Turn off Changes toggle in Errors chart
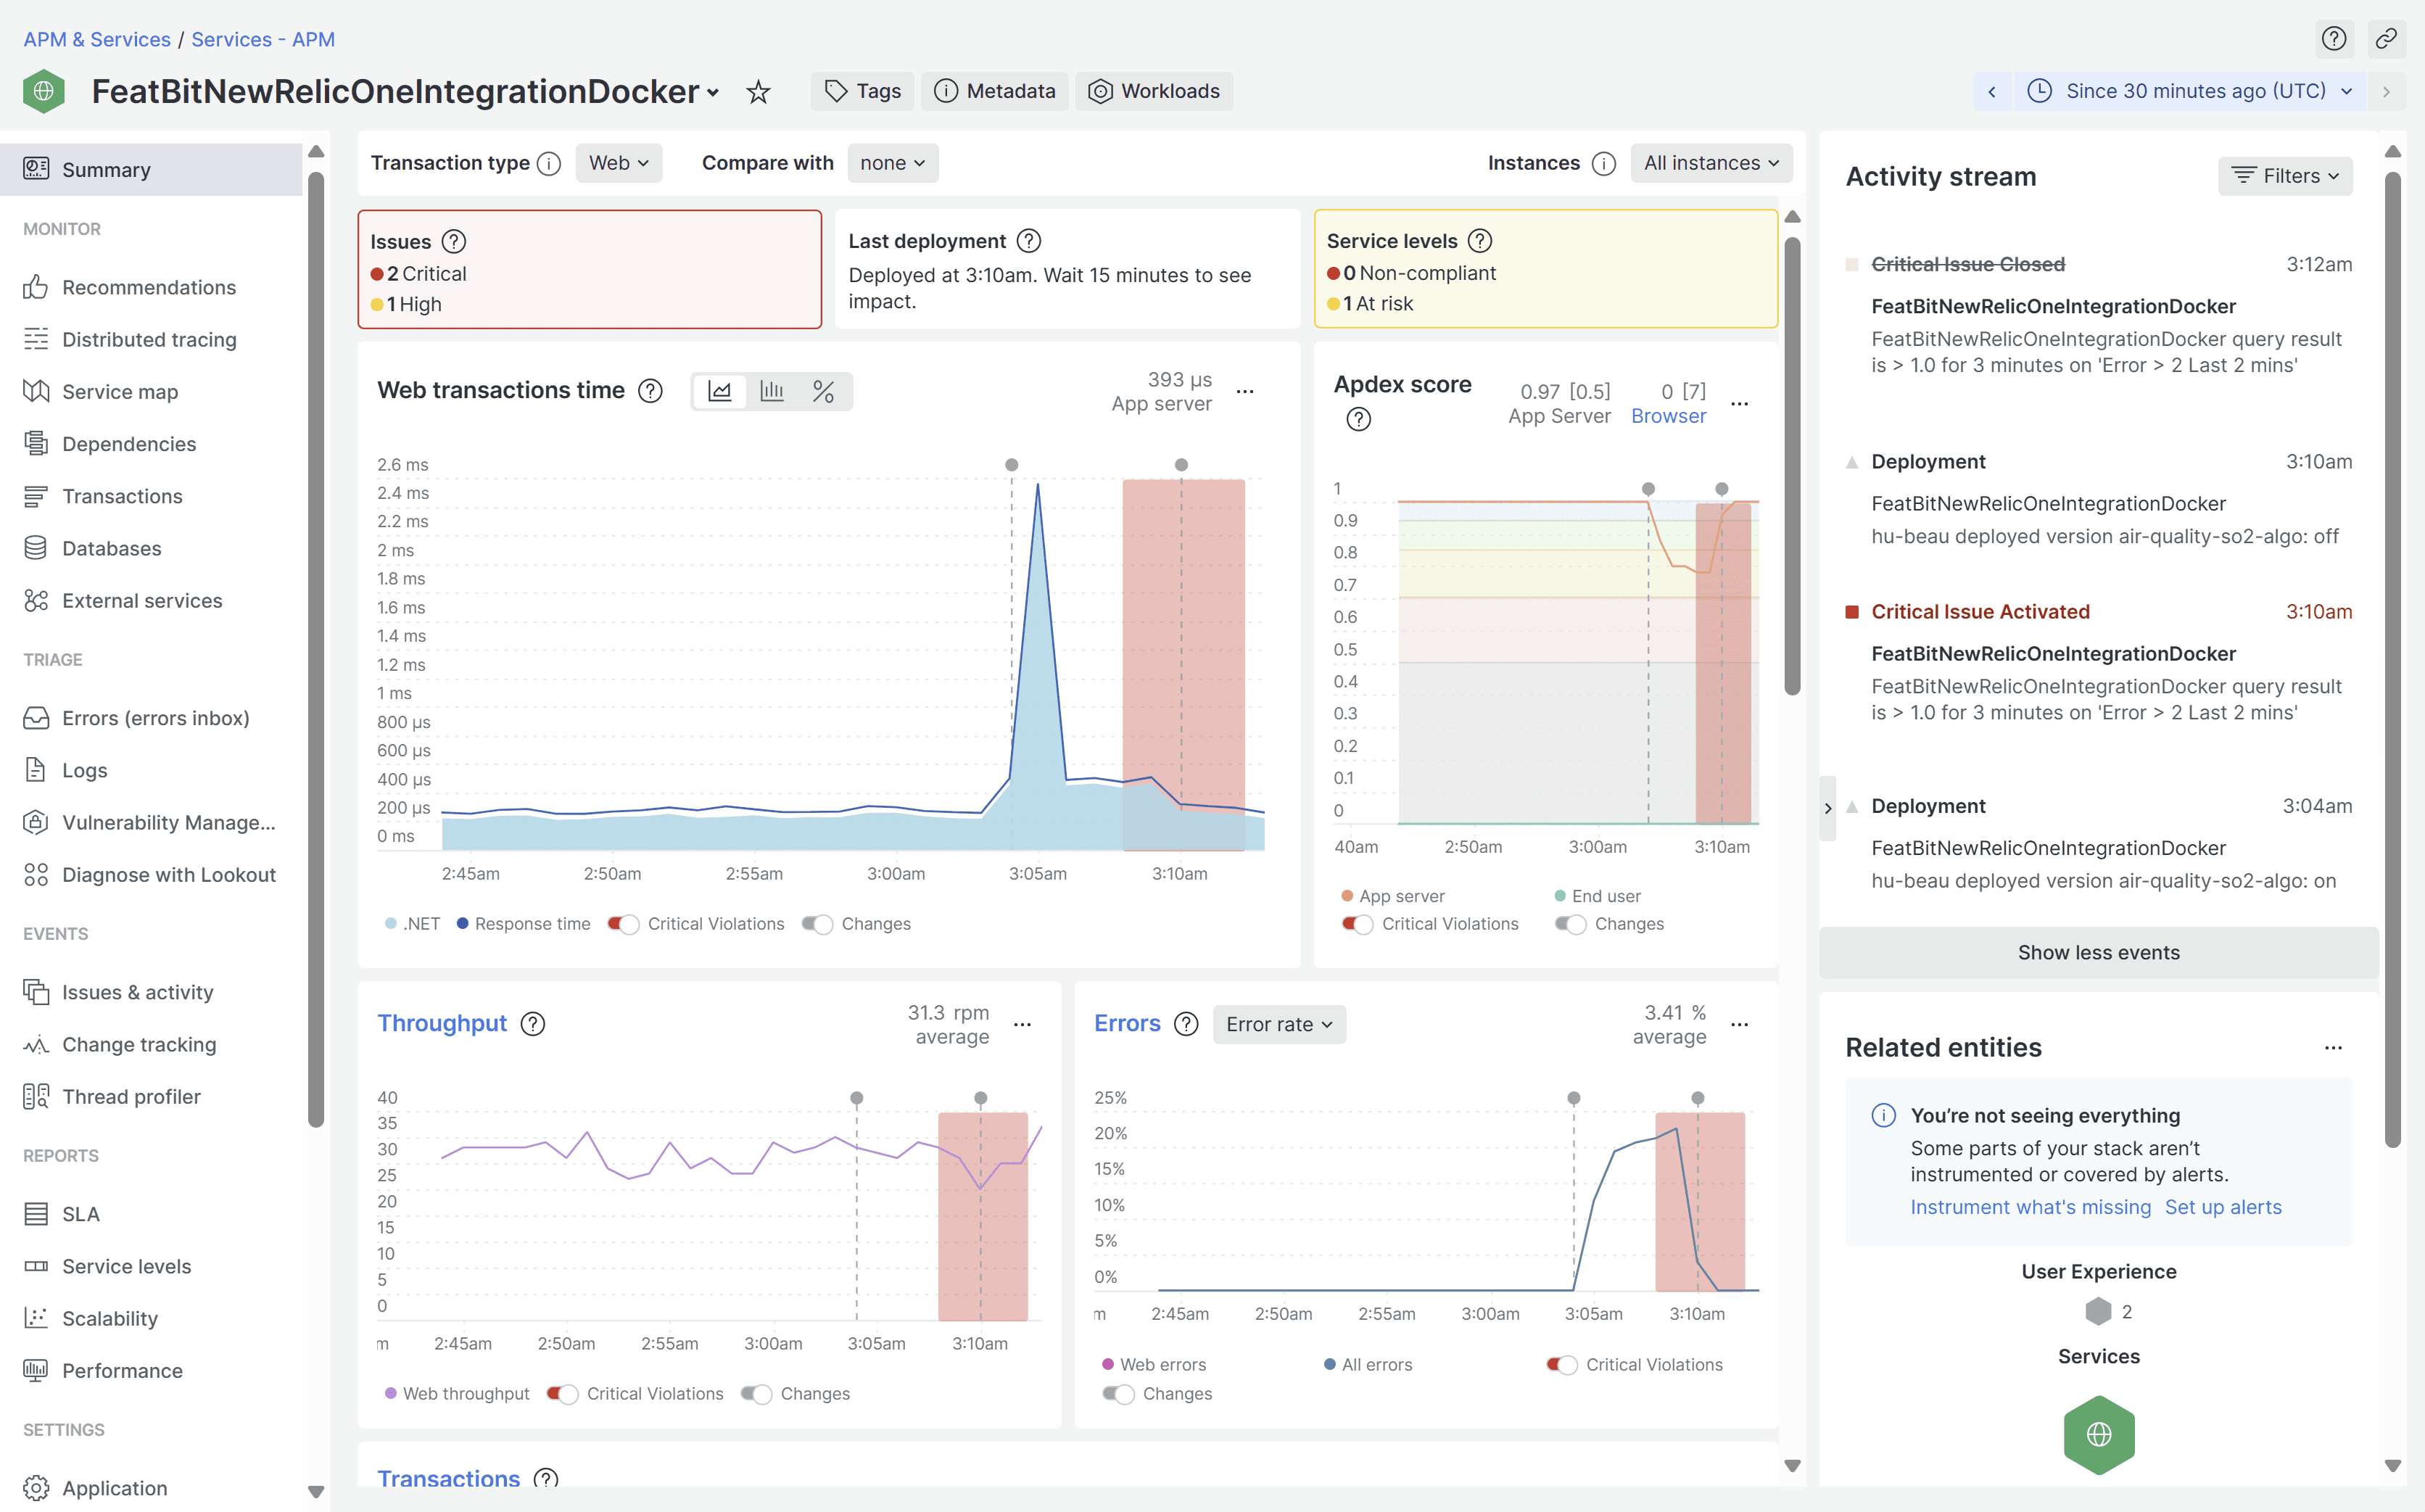 (x=1119, y=1393)
